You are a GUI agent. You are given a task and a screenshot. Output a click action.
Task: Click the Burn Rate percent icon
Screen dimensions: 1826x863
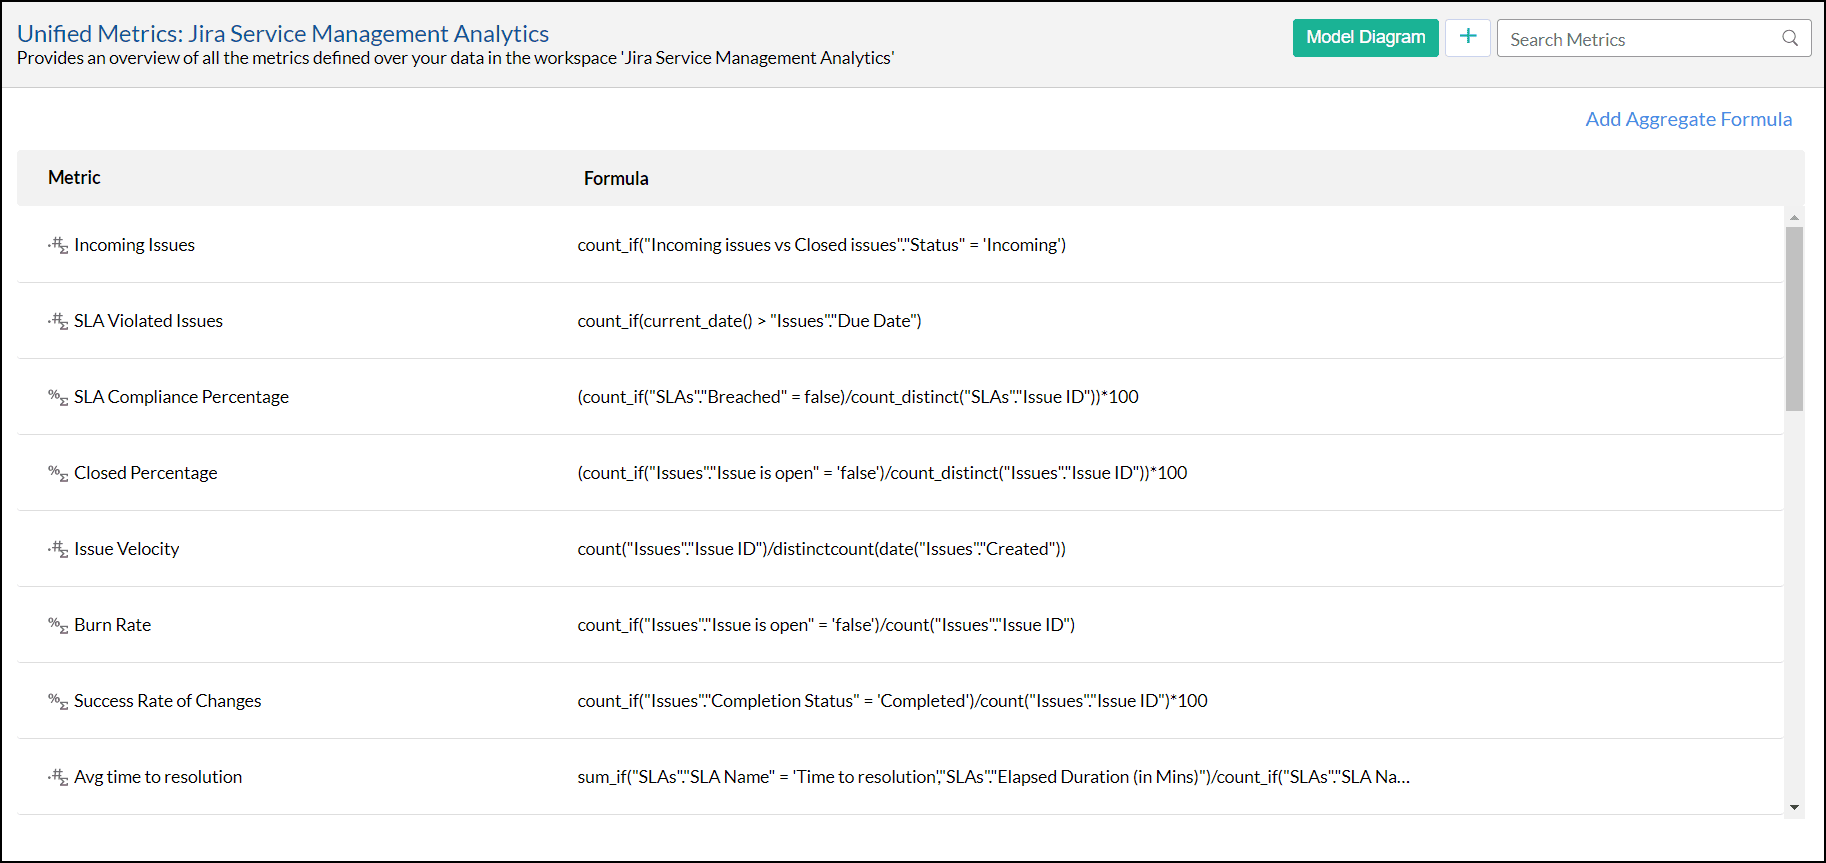pyautogui.click(x=58, y=625)
